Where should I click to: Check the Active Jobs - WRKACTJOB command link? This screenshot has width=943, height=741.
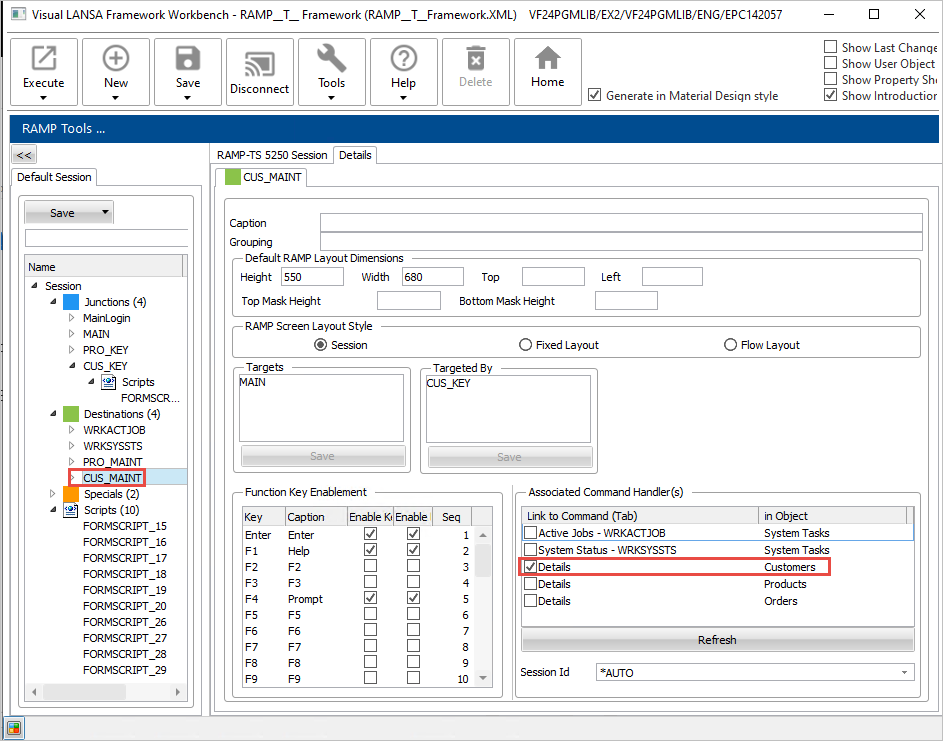point(530,533)
